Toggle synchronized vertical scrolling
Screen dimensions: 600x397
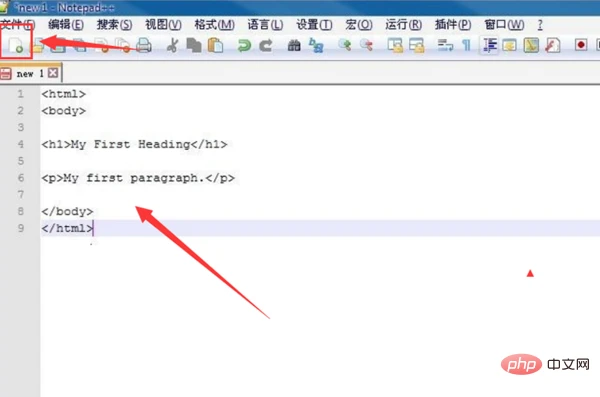tap(395, 46)
